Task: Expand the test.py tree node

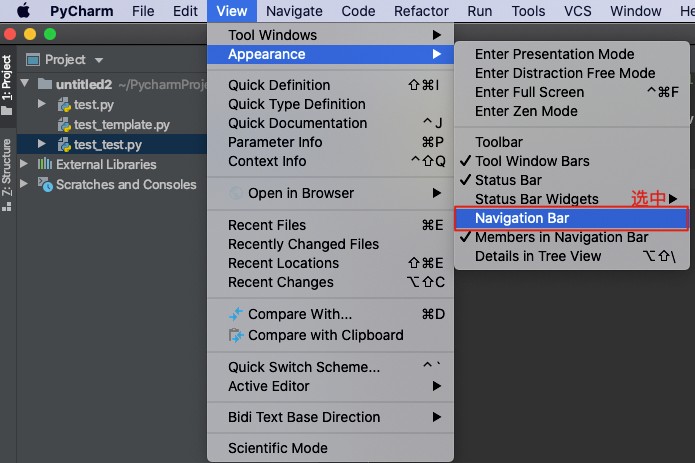Action: [x=42, y=104]
